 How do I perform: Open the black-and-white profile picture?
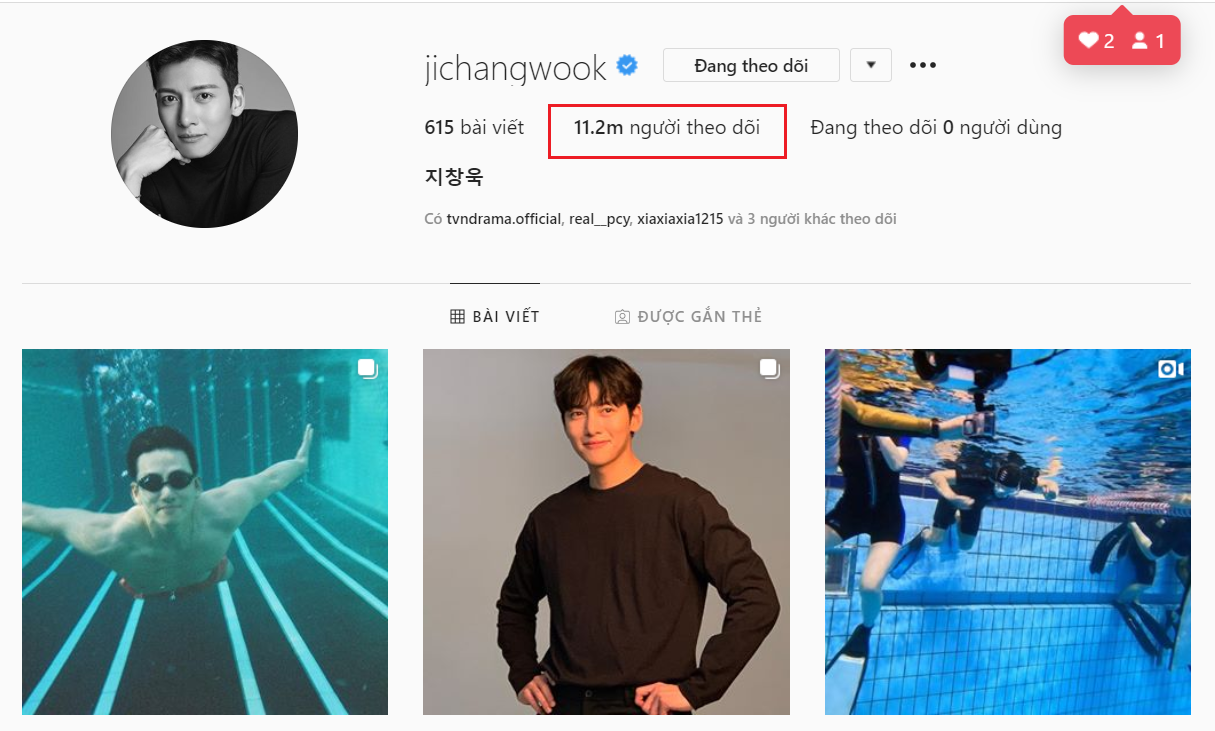click(204, 134)
